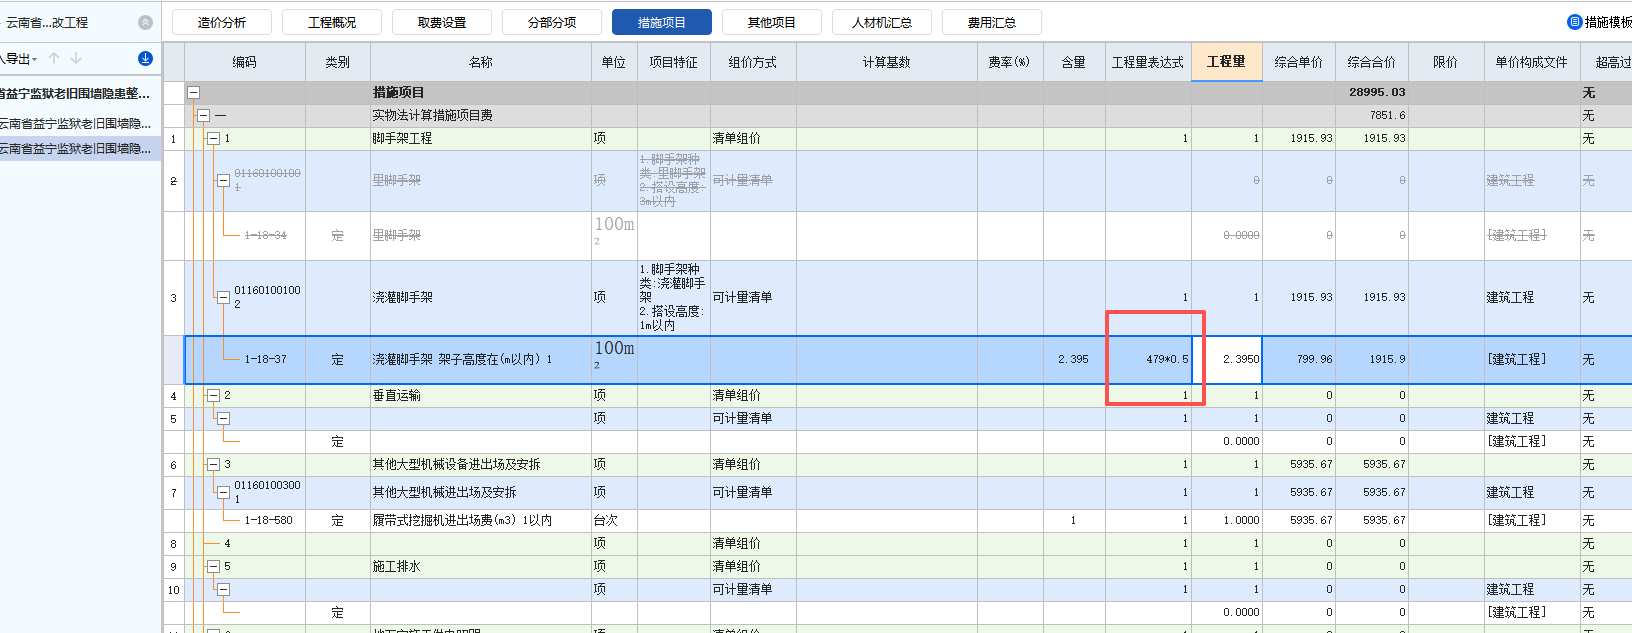Screen dimensions: 1632x633
Task: Click the unit price 799.96
Action: pyautogui.click(x=1299, y=359)
